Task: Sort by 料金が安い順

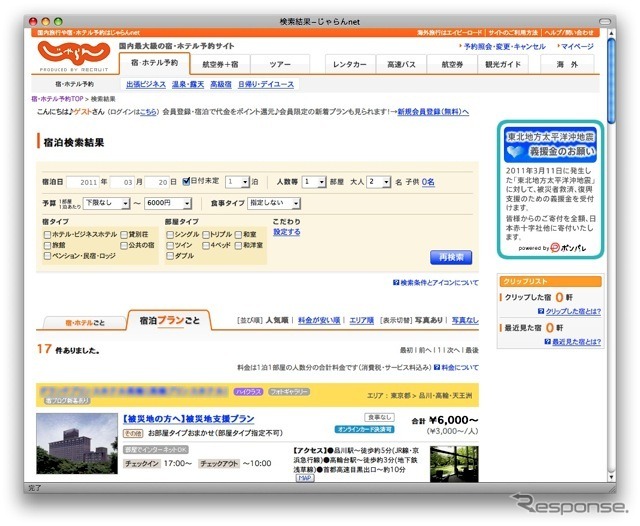Action: (x=319, y=320)
